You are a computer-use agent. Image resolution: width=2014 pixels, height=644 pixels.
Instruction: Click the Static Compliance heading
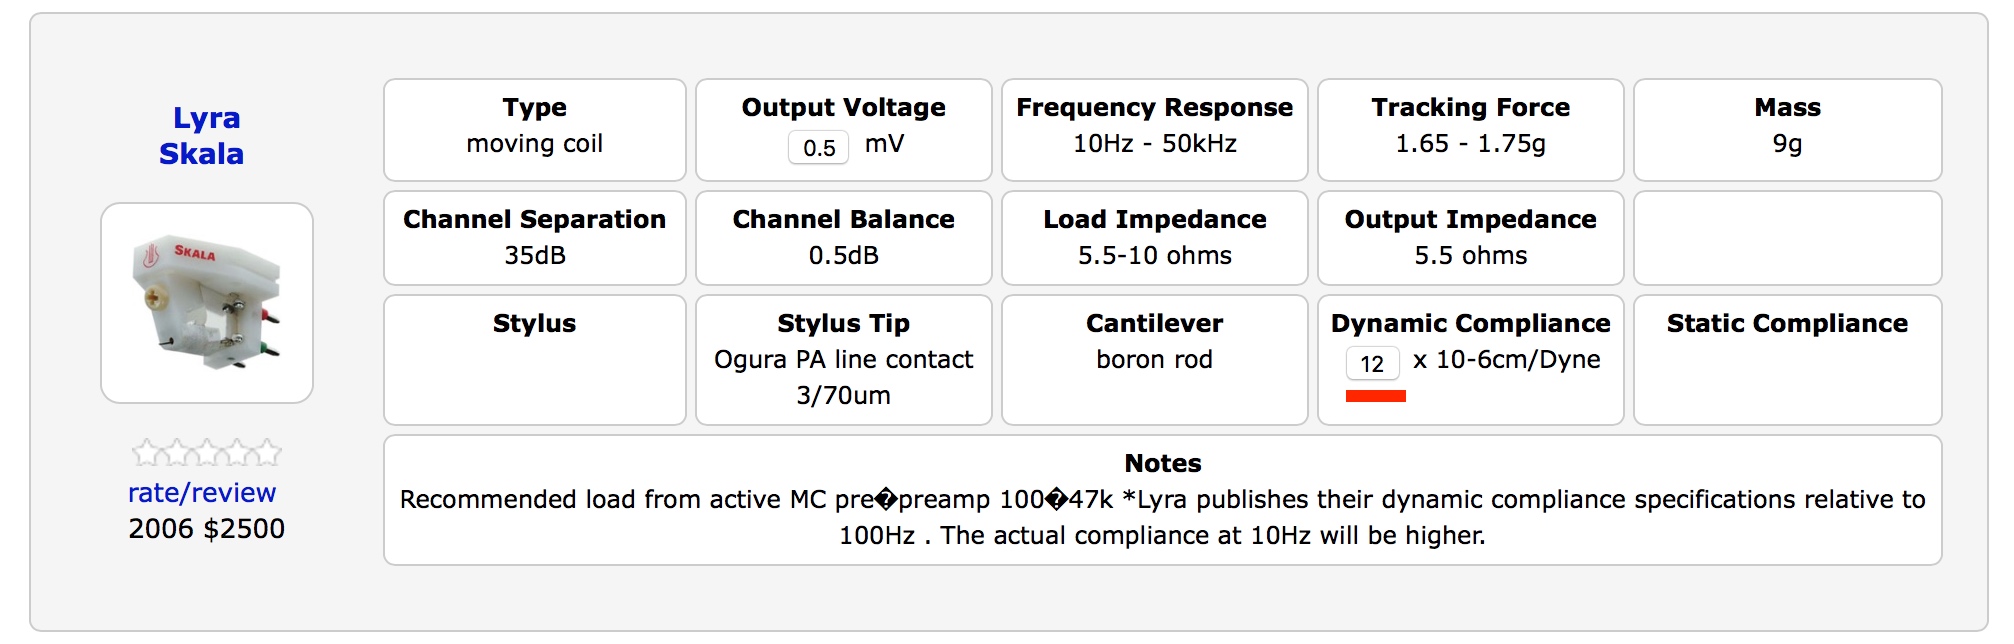click(x=1787, y=323)
